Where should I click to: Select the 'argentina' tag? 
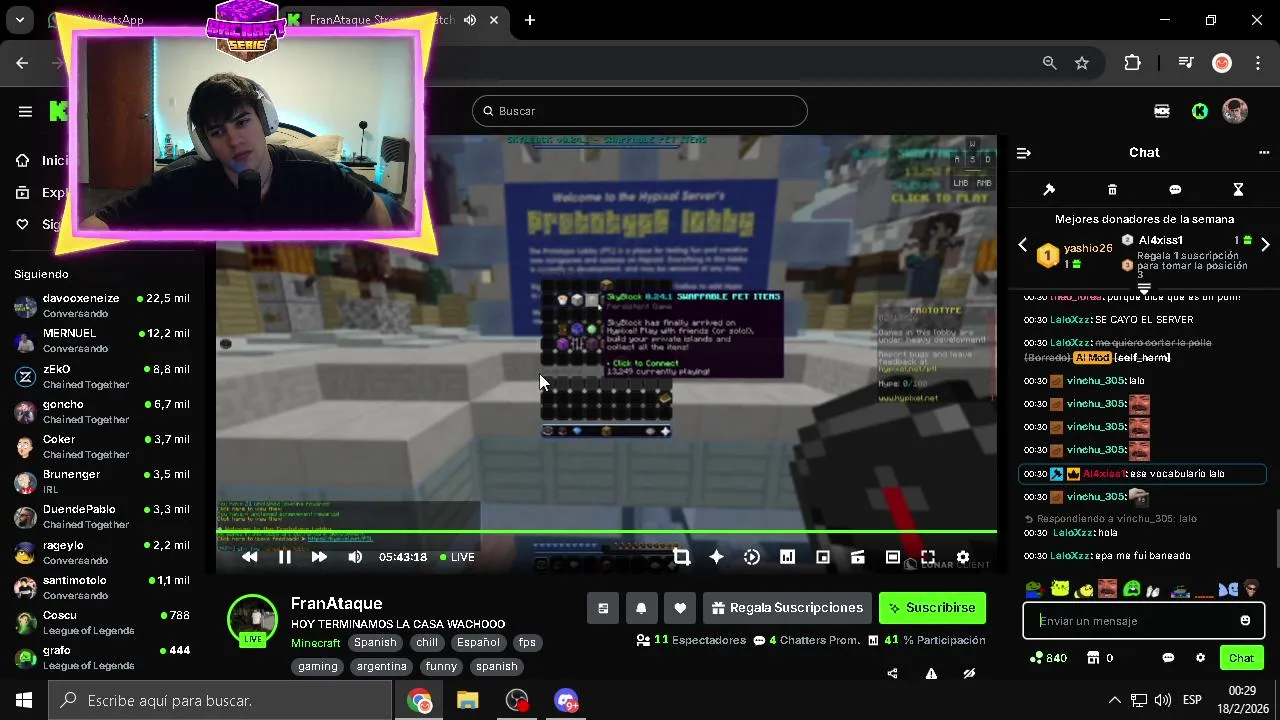coord(381,666)
